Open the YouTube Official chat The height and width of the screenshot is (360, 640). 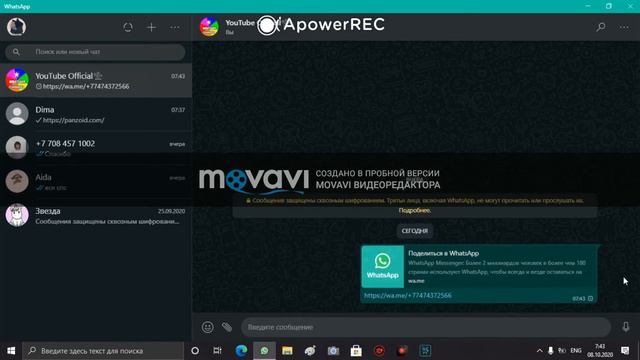point(96,80)
